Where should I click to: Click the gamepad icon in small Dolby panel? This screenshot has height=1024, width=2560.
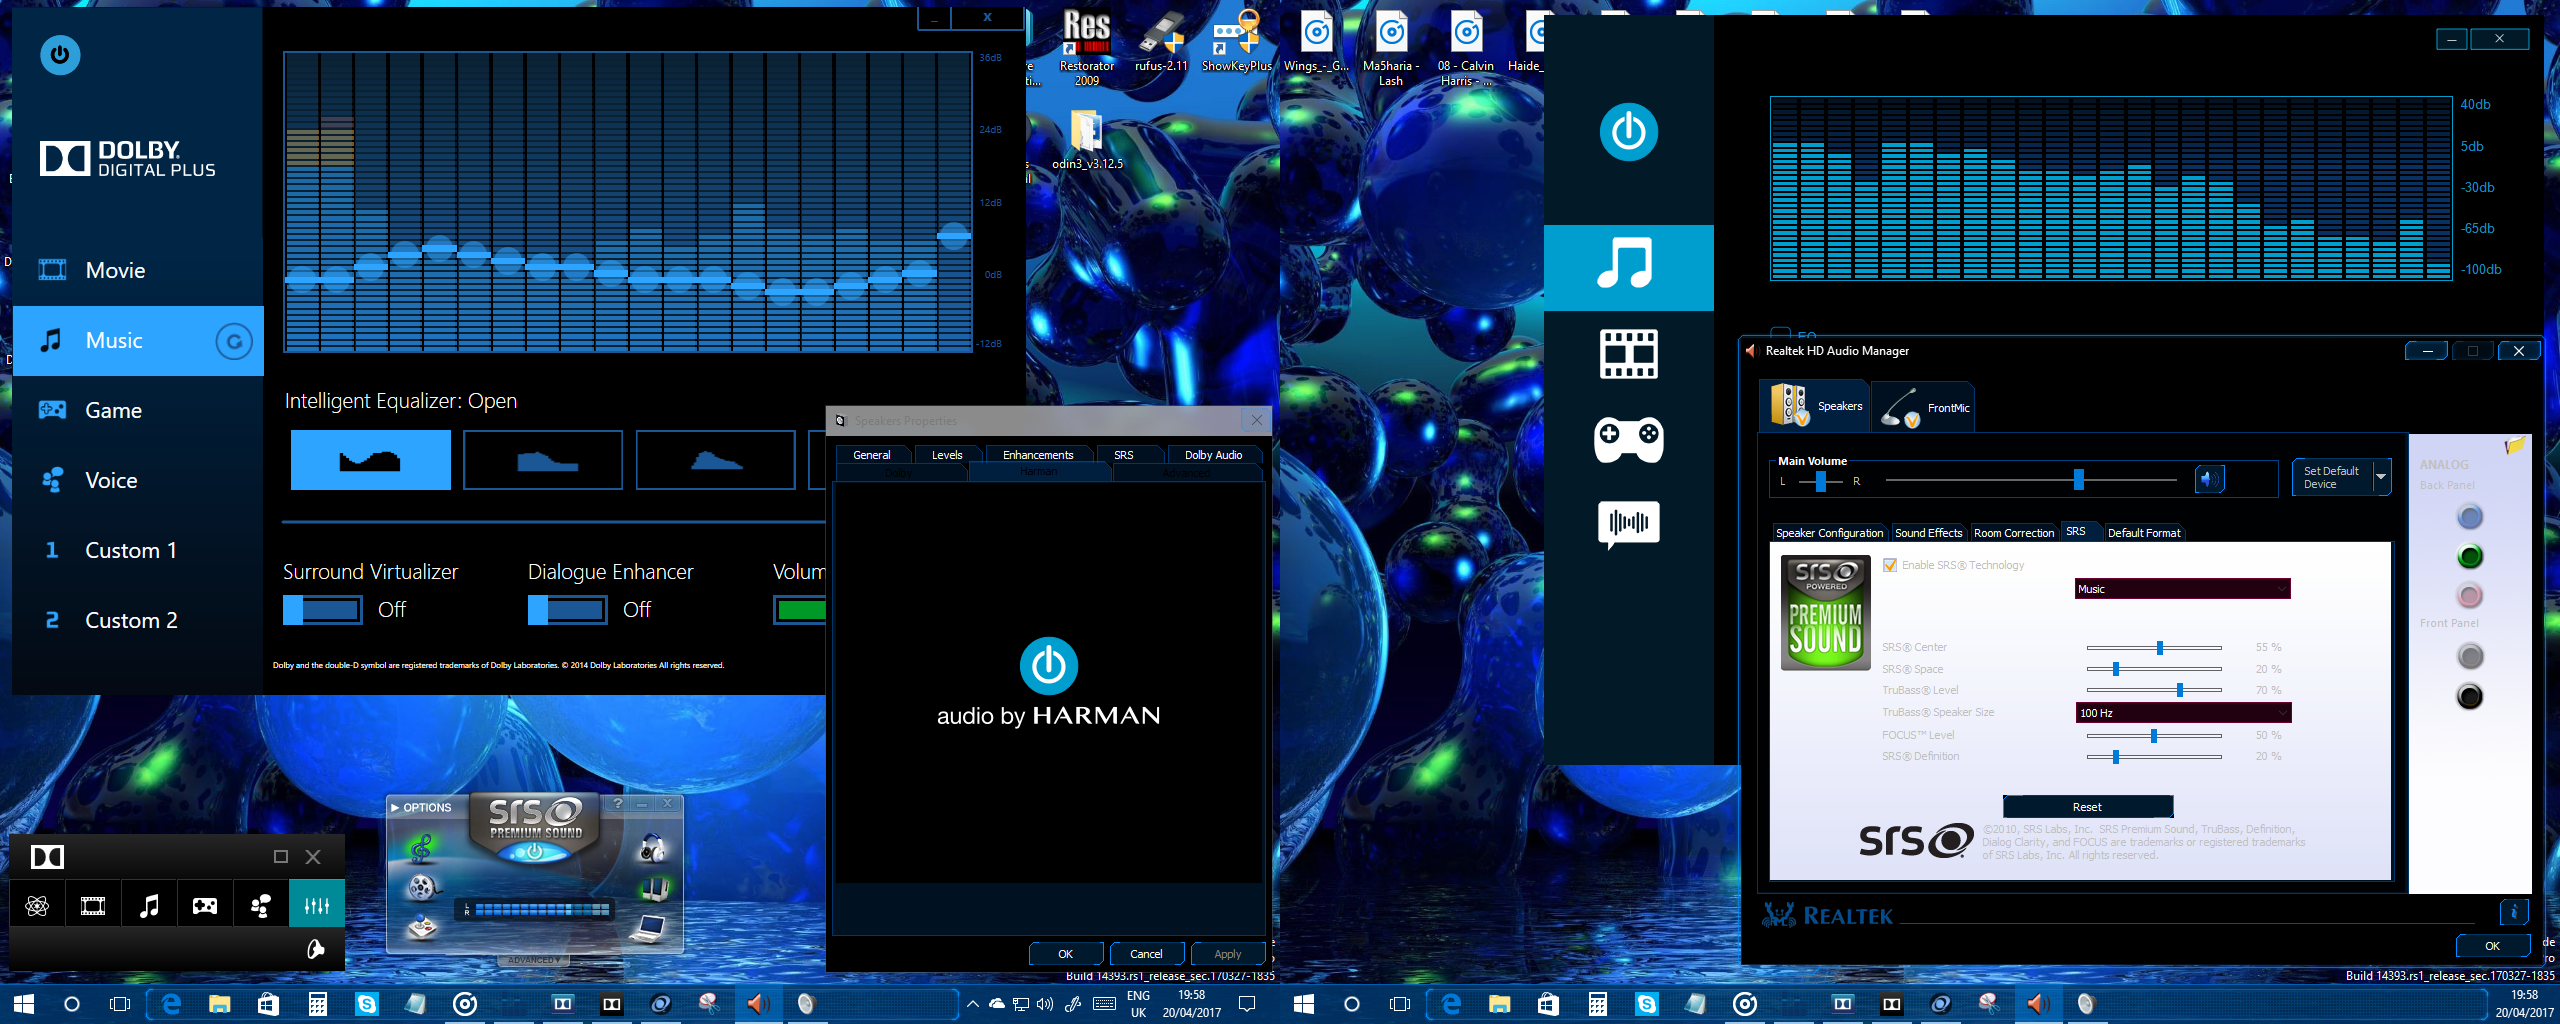pos(205,906)
